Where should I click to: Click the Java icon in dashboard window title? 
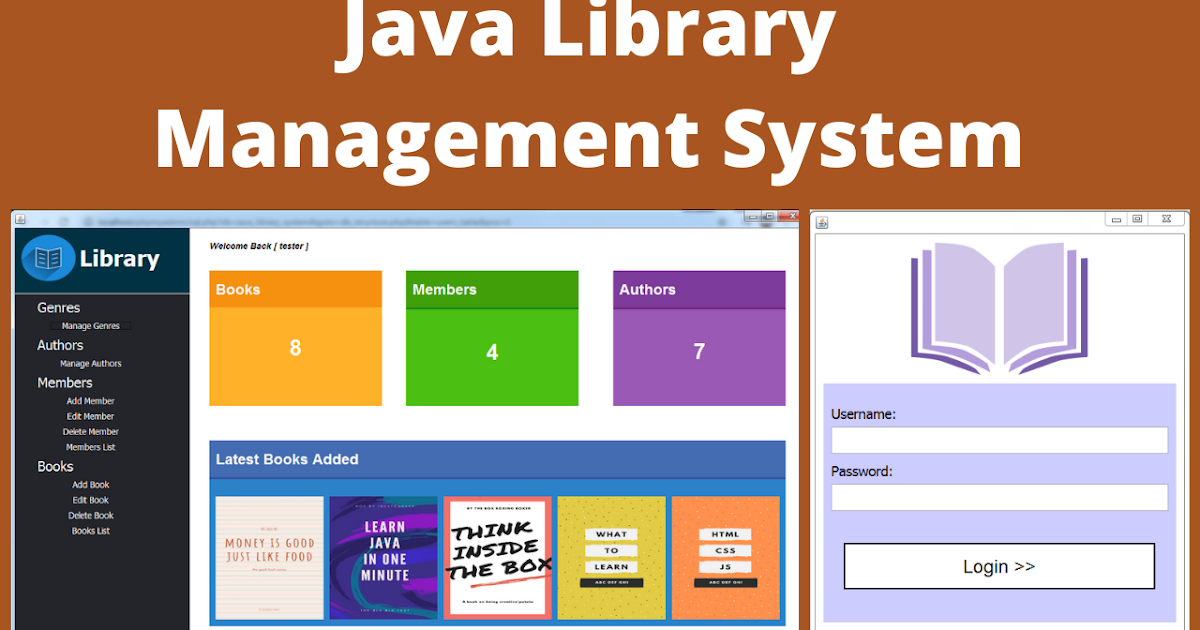click(20, 220)
